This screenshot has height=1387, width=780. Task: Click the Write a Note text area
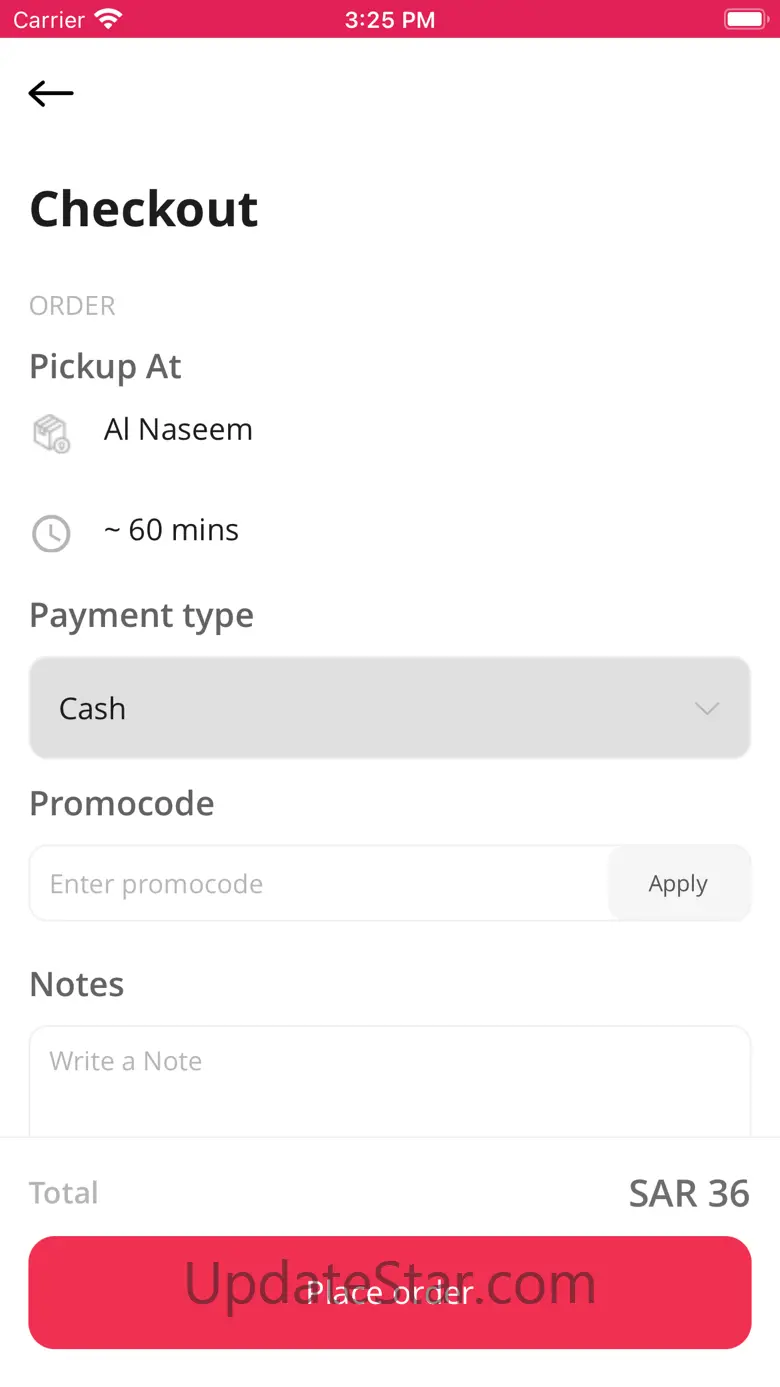[x=390, y=1080]
